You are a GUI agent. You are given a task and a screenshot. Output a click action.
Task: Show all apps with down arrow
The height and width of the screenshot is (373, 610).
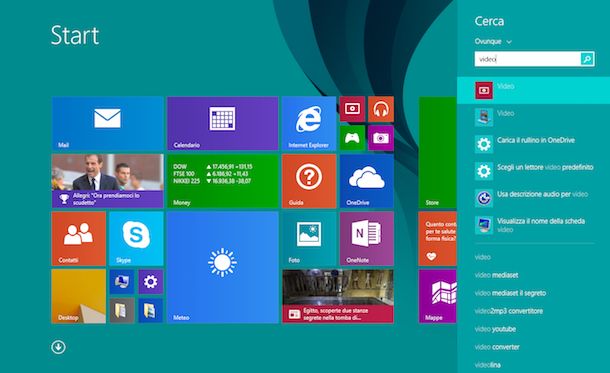tap(58, 347)
